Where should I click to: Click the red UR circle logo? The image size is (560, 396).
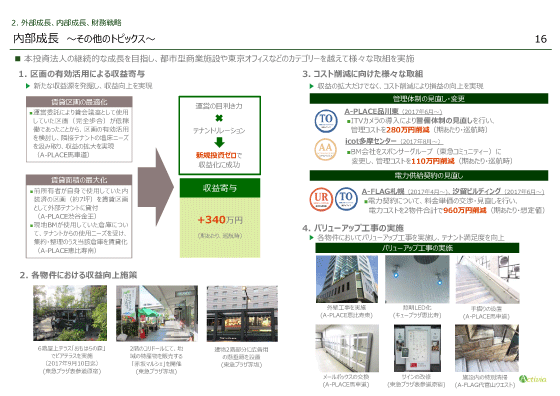coord(321,199)
